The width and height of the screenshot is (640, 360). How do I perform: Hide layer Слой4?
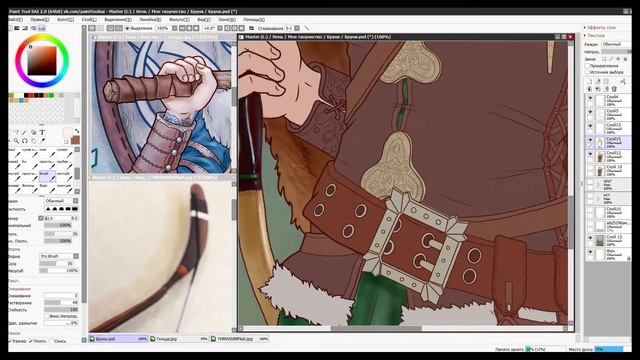coord(590,98)
